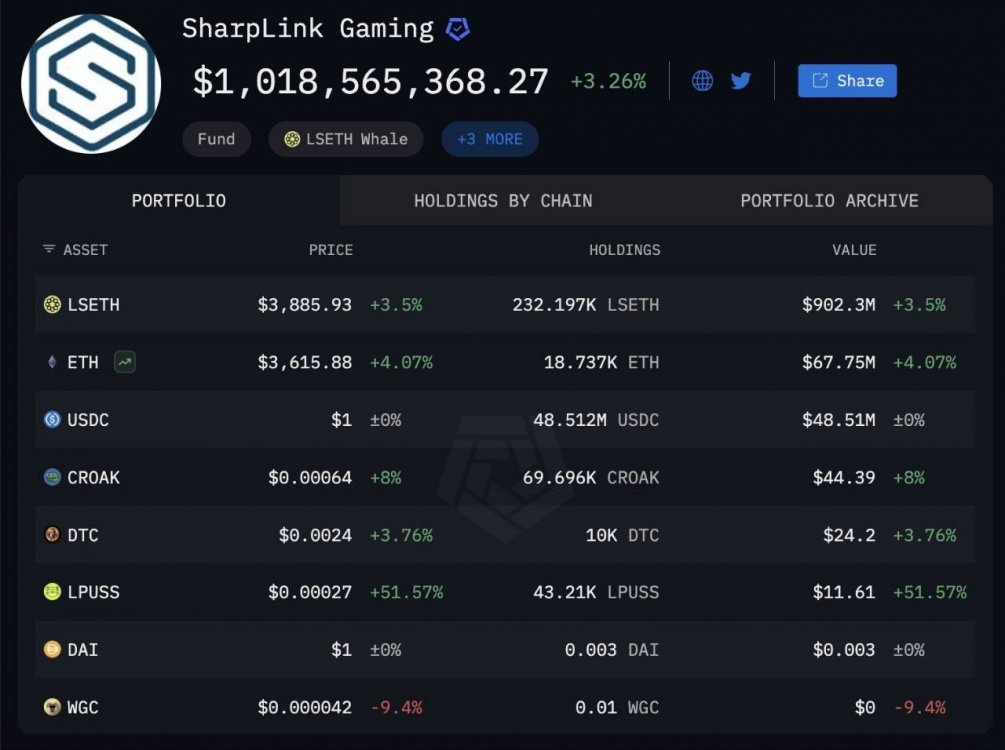Sort by the Holdings column header
1005x750 pixels.
624,250
